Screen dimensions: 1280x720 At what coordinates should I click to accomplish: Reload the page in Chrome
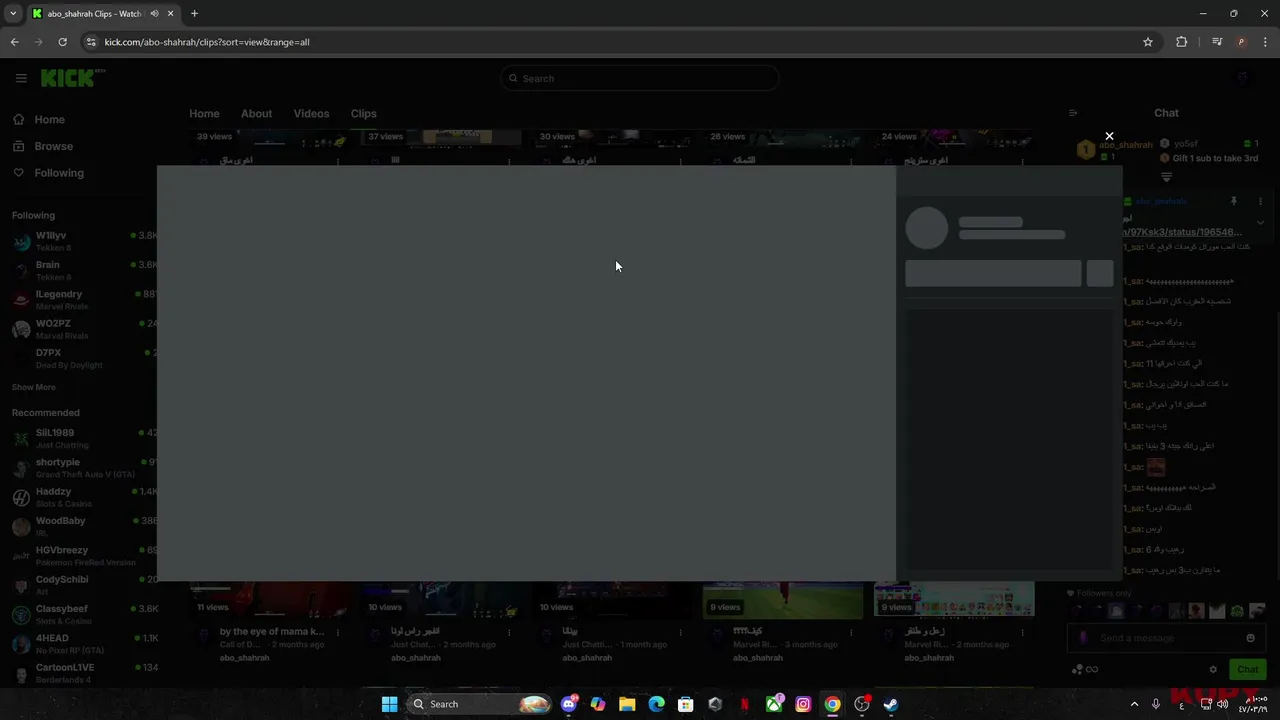click(x=62, y=42)
